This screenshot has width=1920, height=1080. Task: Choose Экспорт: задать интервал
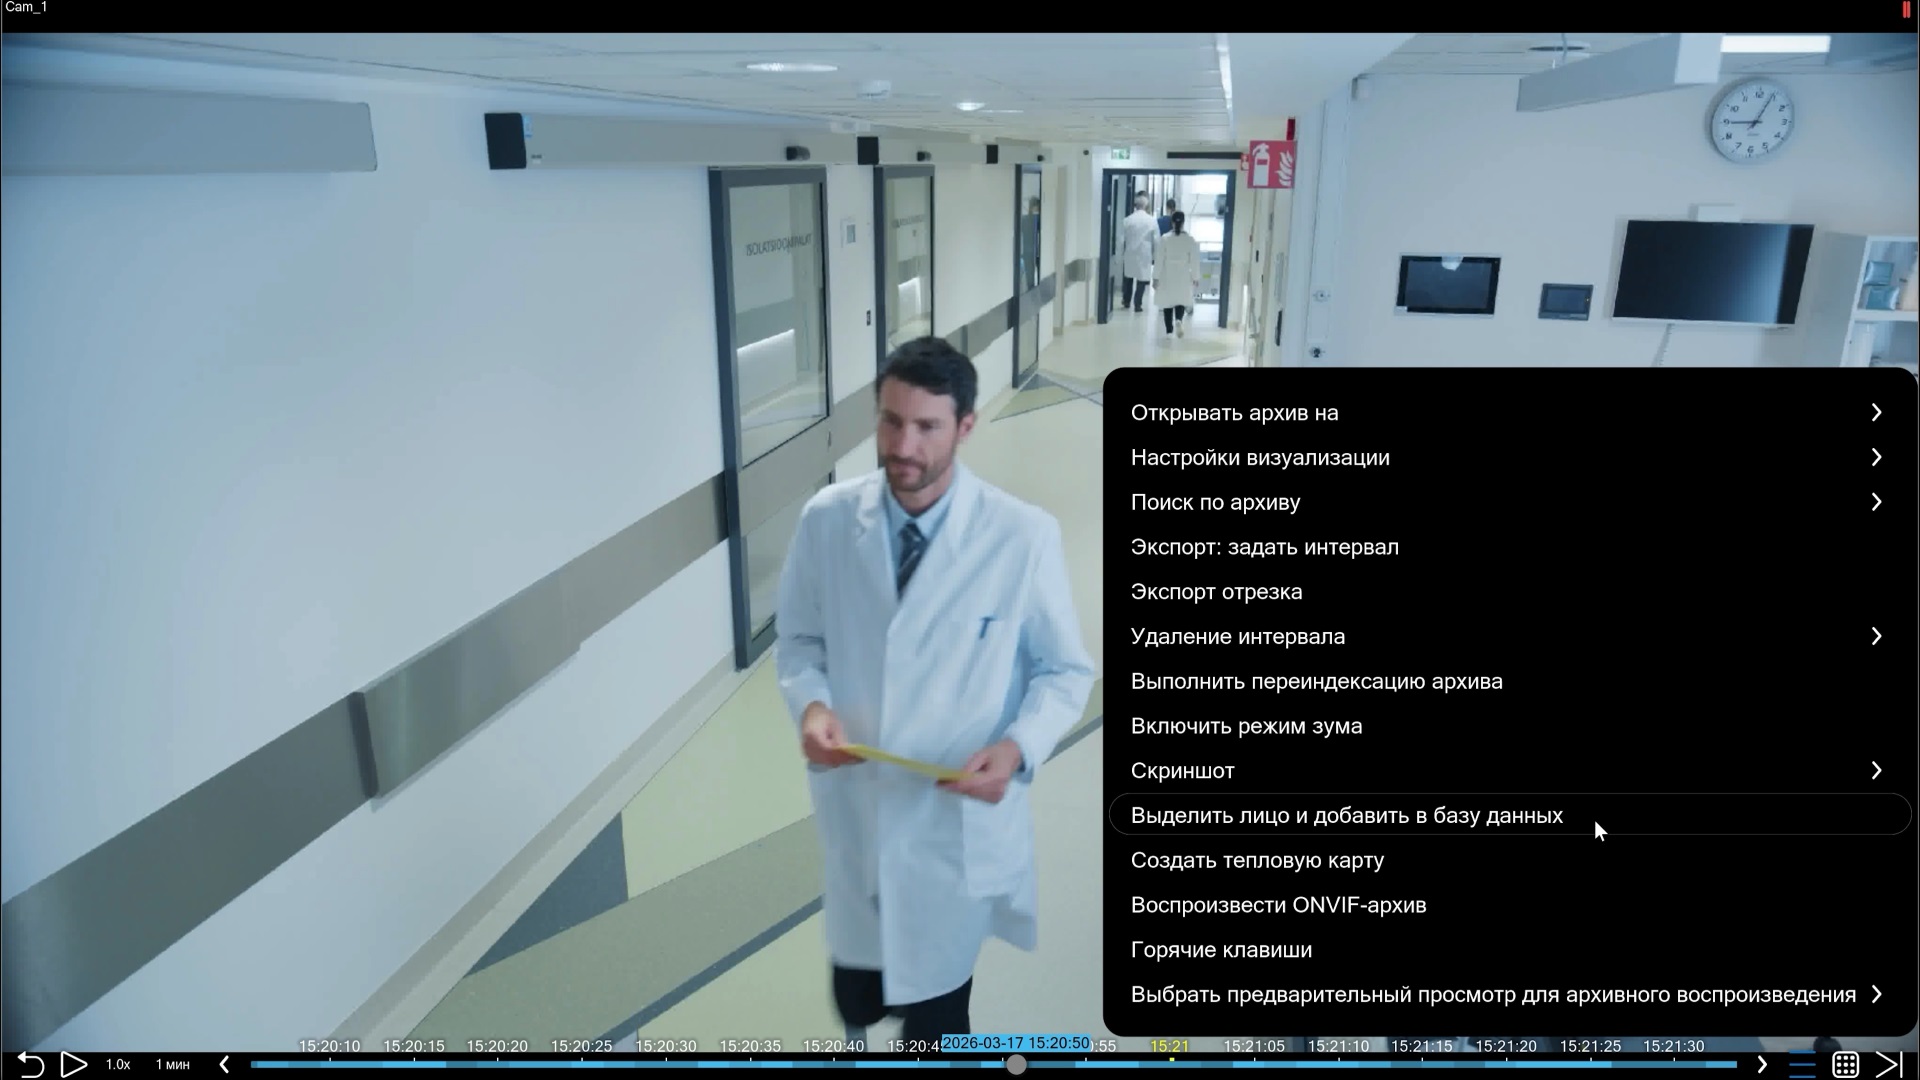(1510, 547)
